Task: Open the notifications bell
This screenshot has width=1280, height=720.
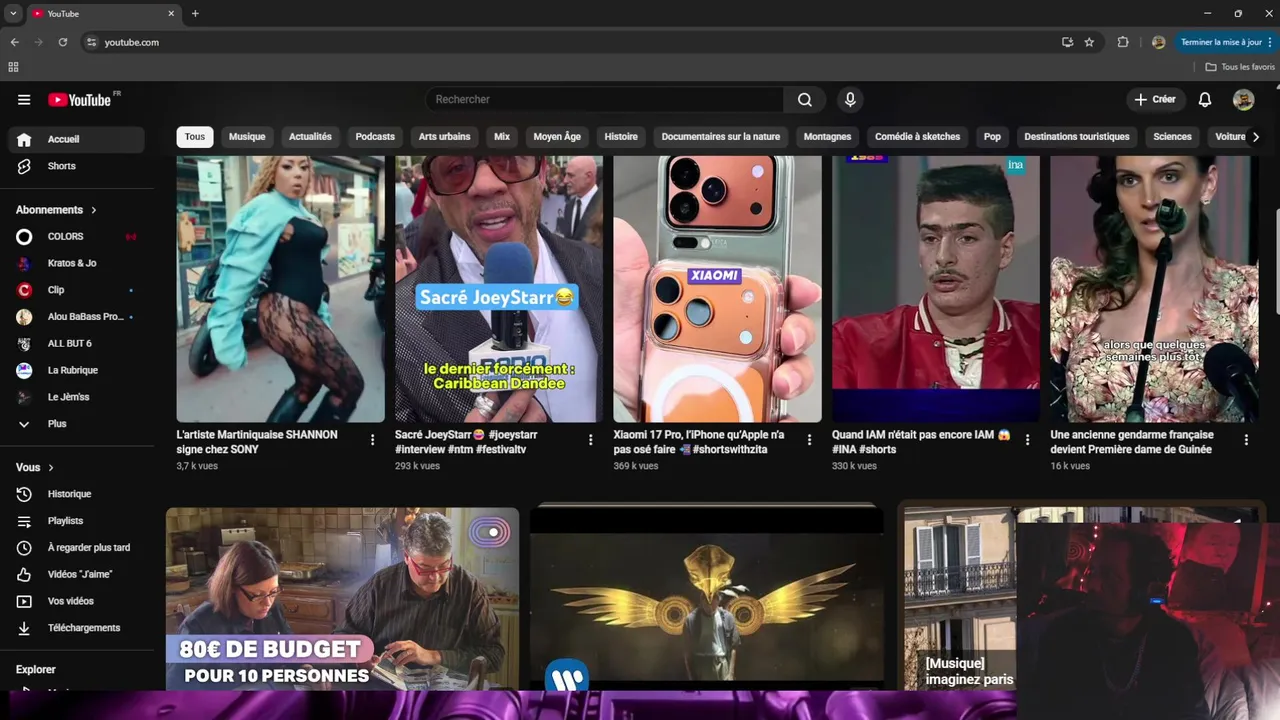Action: click(x=1205, y=100)
